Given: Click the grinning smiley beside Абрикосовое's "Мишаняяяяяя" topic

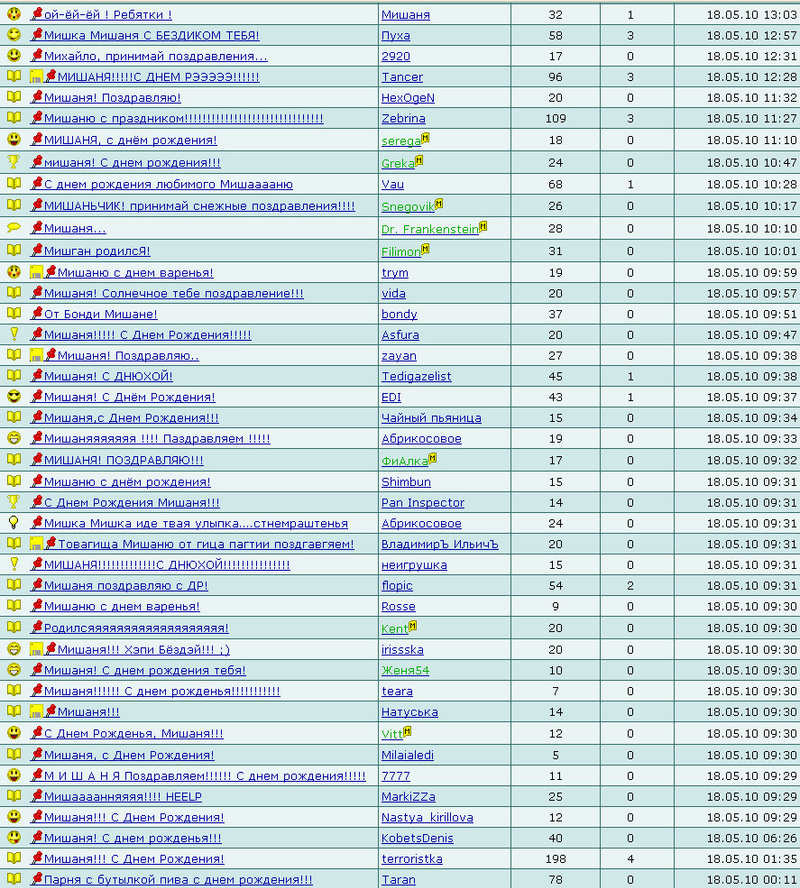Looking at the screenshot, I should point(14,438).
